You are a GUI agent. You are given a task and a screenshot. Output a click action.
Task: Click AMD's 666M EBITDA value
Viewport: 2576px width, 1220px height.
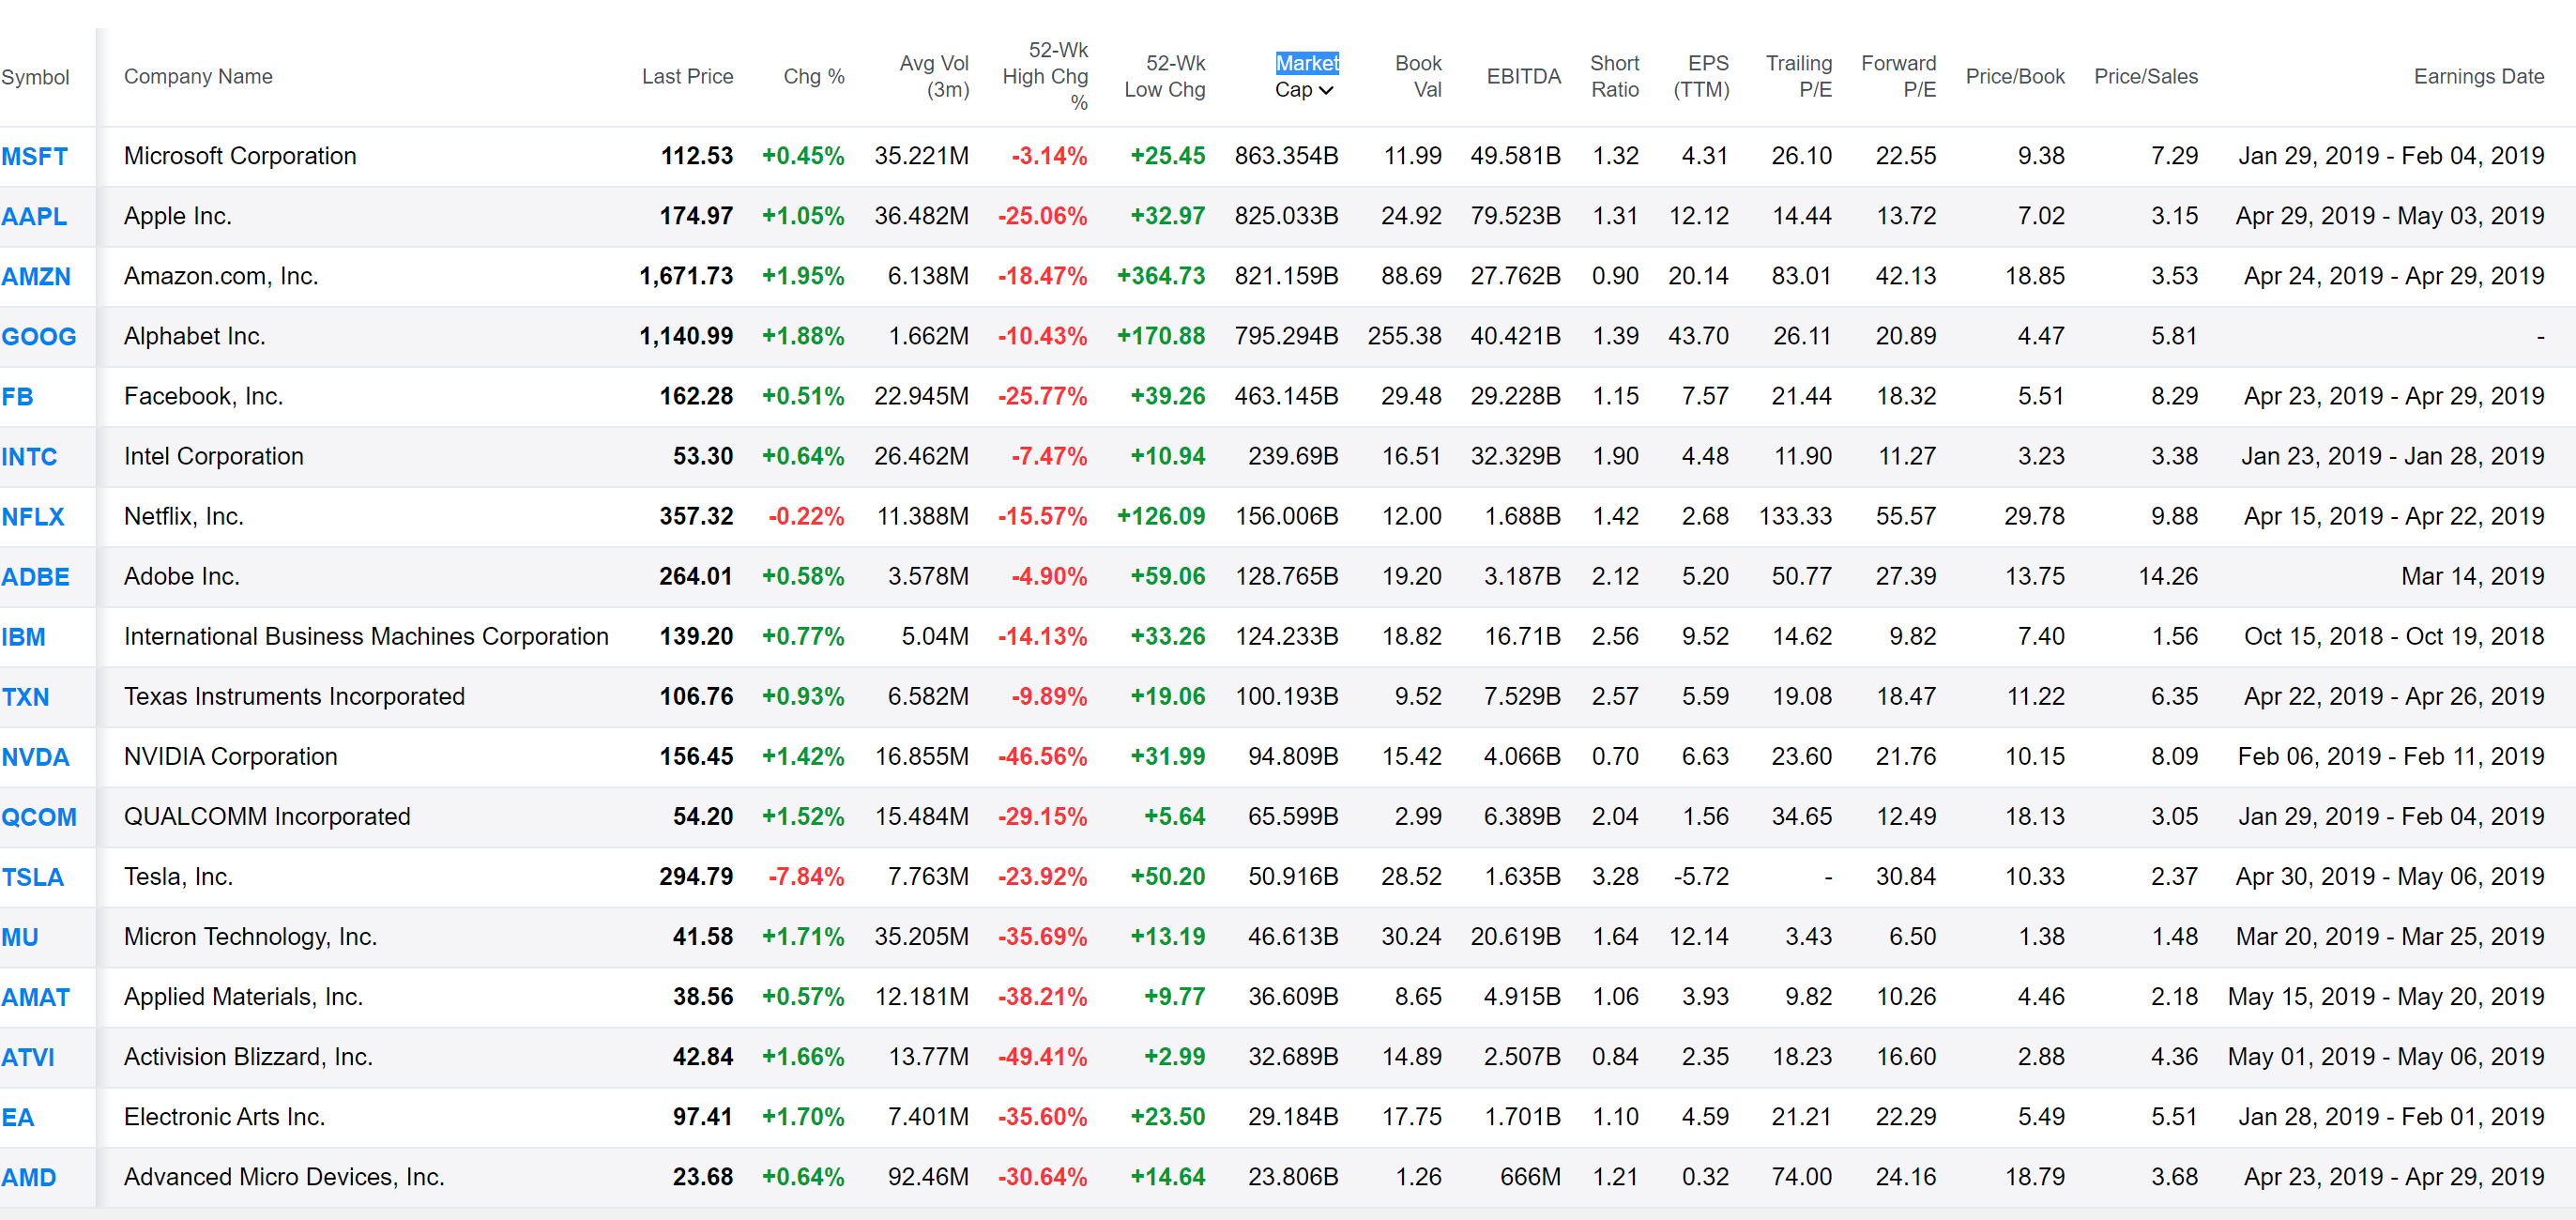coord(1530,1176)
